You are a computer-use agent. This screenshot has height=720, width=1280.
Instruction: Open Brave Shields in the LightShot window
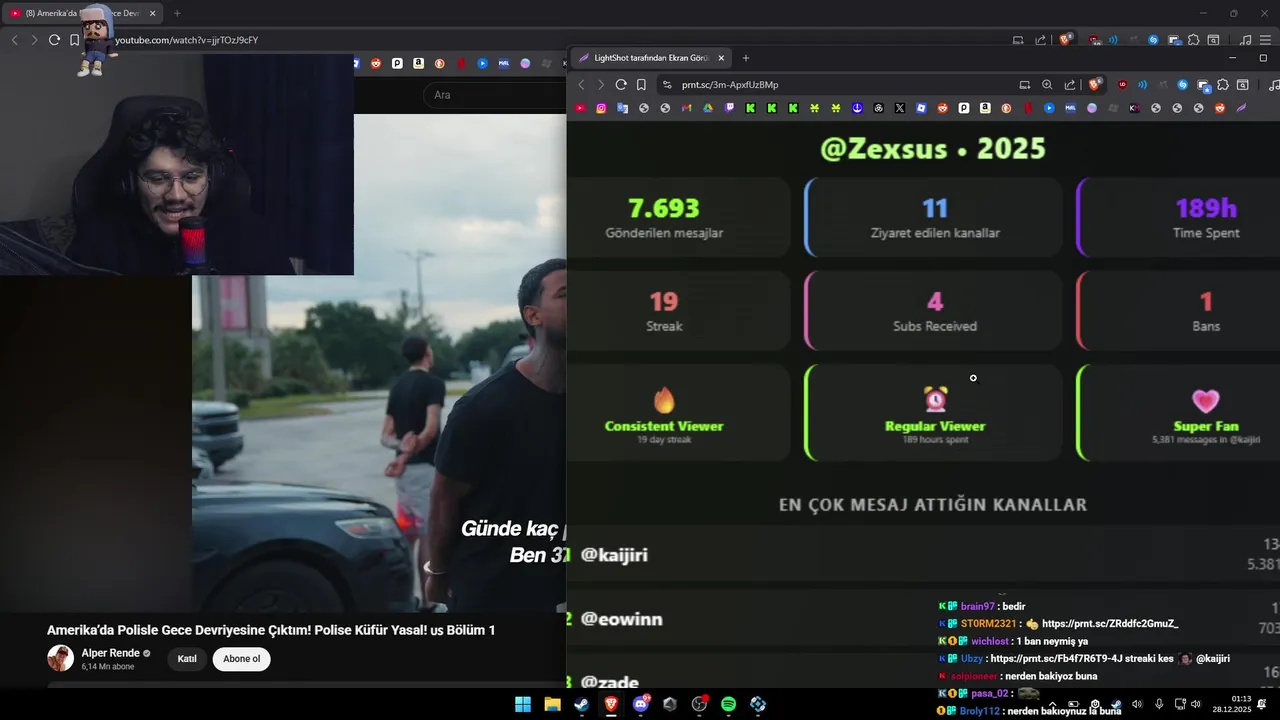click(1094, 85)
